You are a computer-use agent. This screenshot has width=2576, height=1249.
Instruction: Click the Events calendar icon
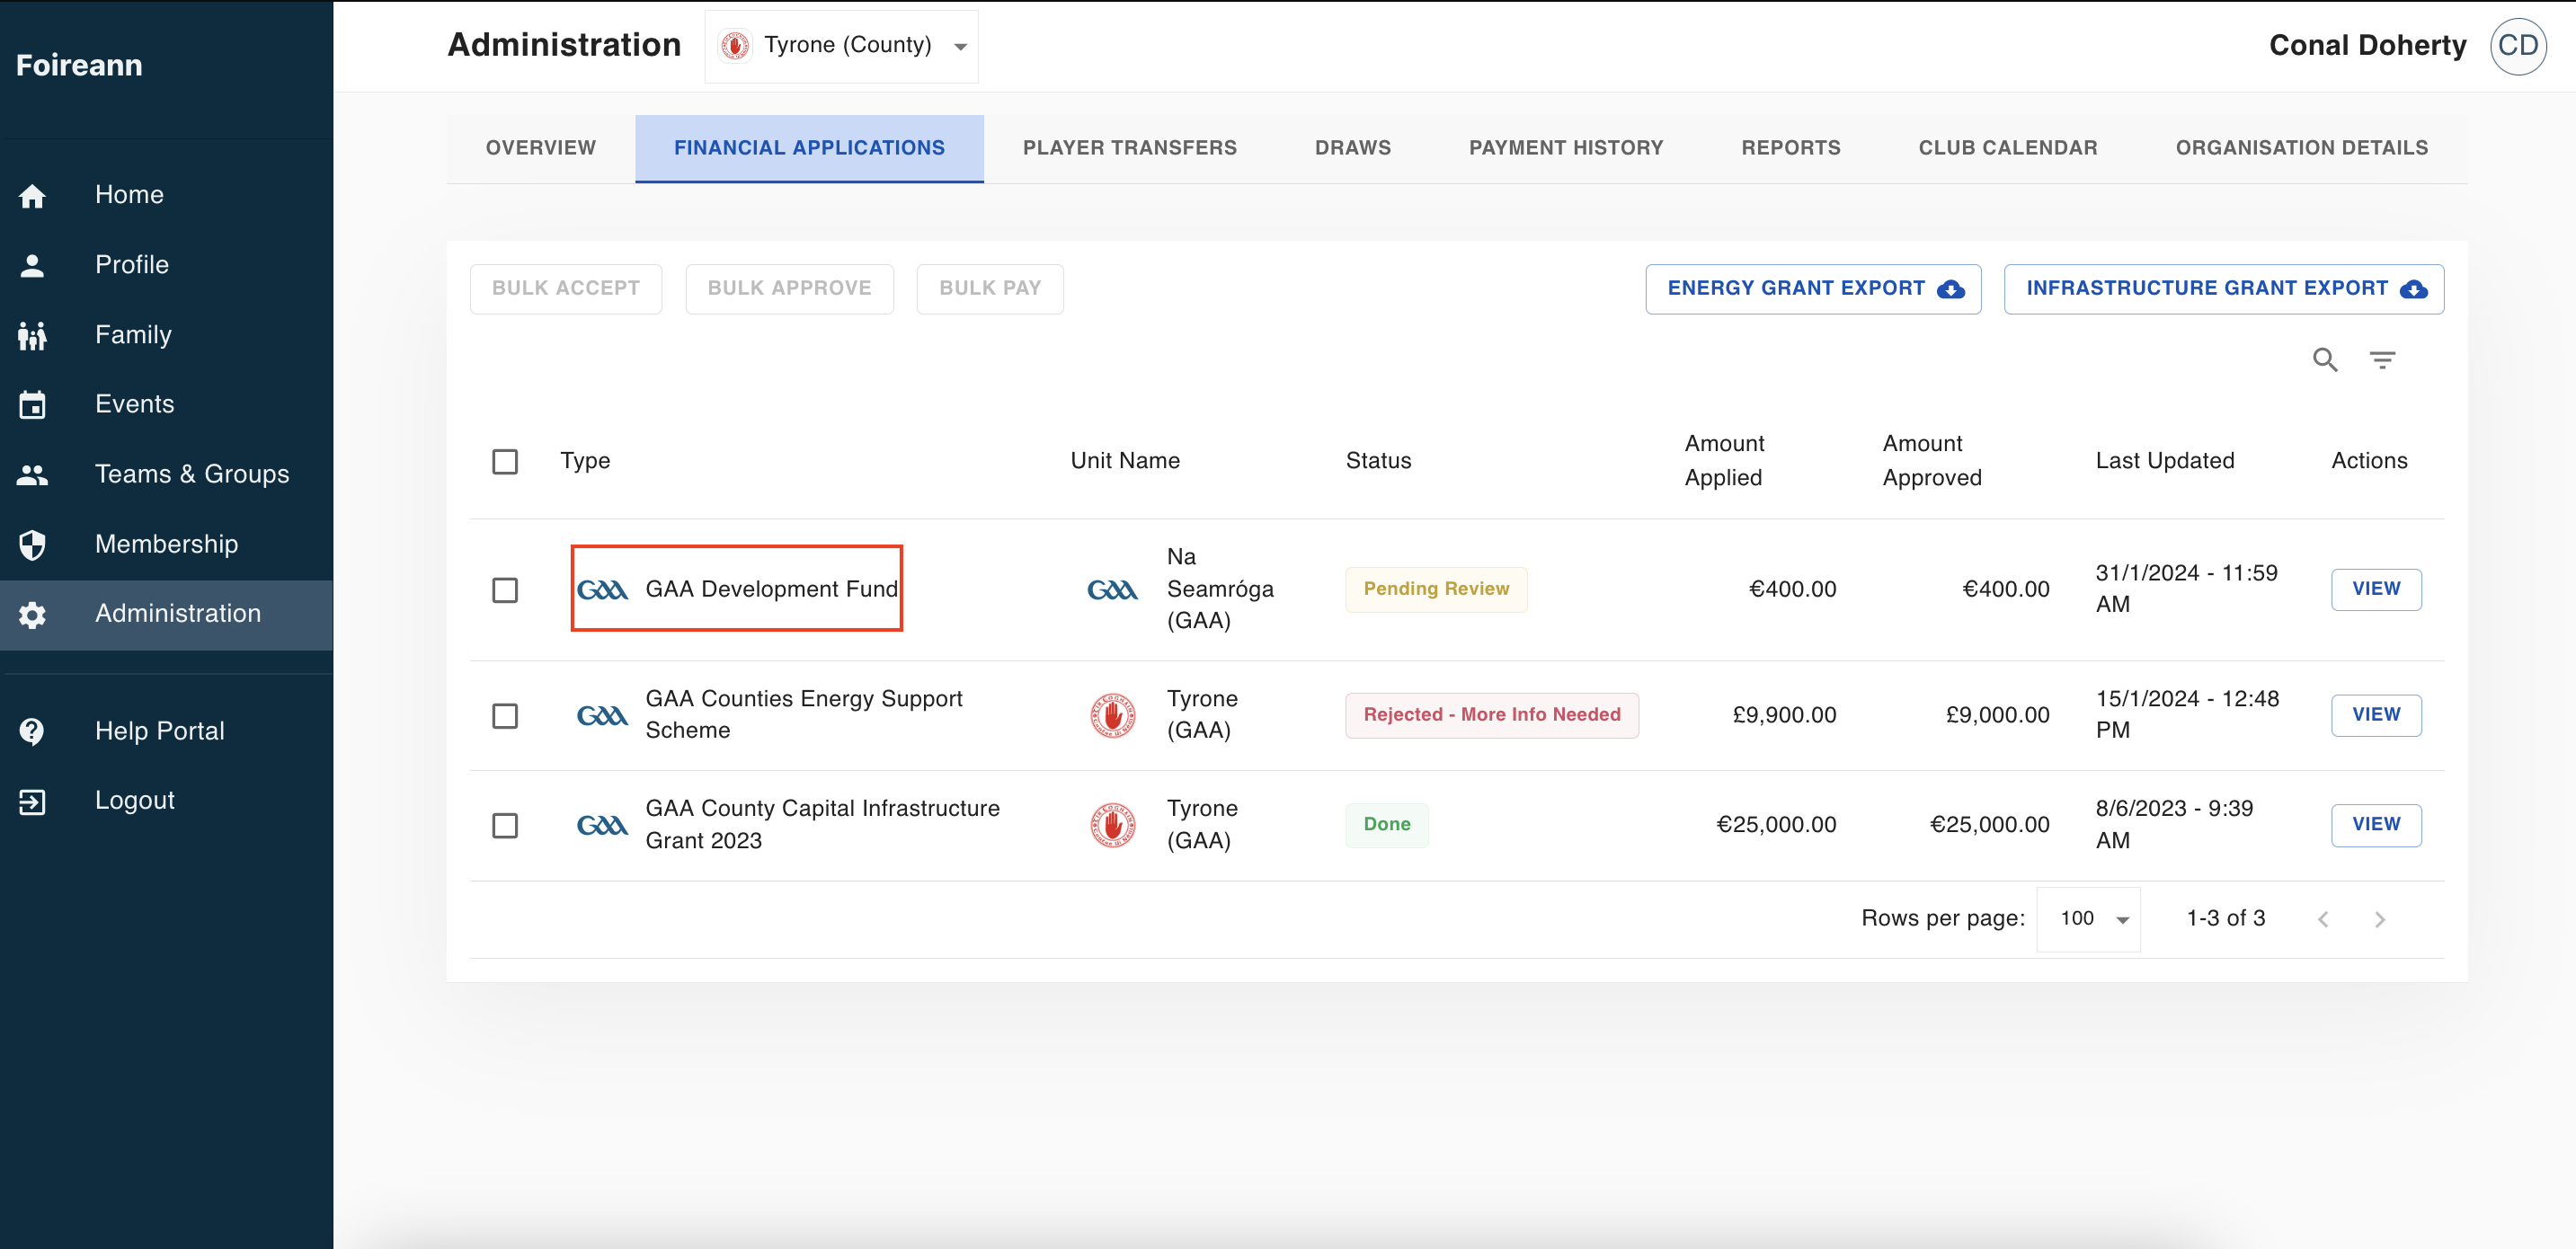tap(32, 404)
